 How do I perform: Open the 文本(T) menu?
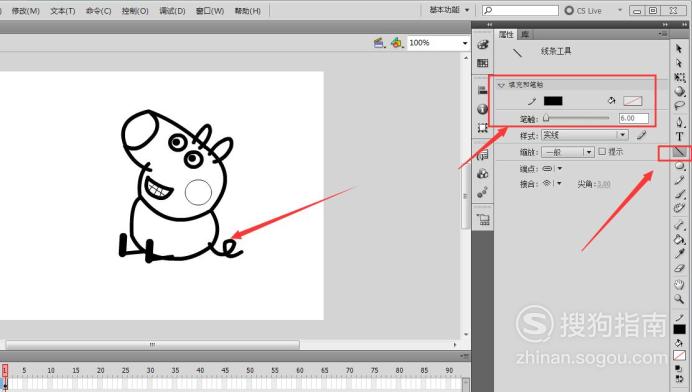pos(63,11)
